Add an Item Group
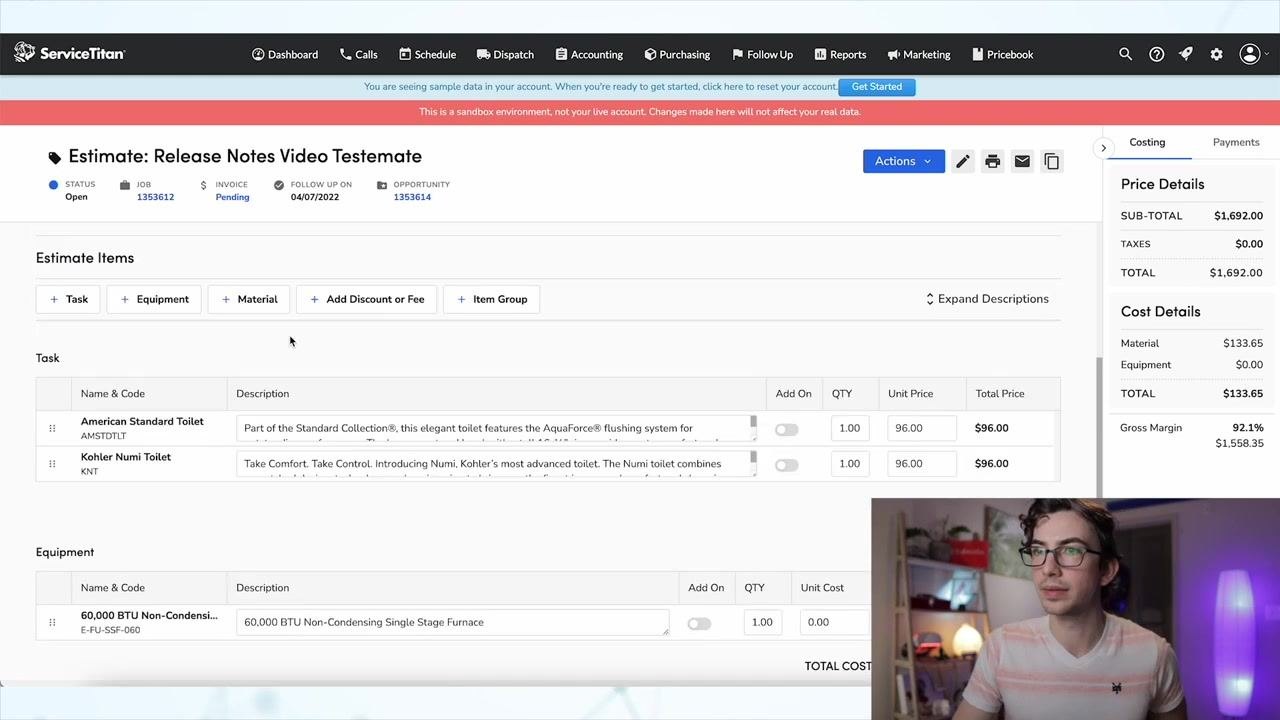The image size is (1280, 720). point(491,299)
